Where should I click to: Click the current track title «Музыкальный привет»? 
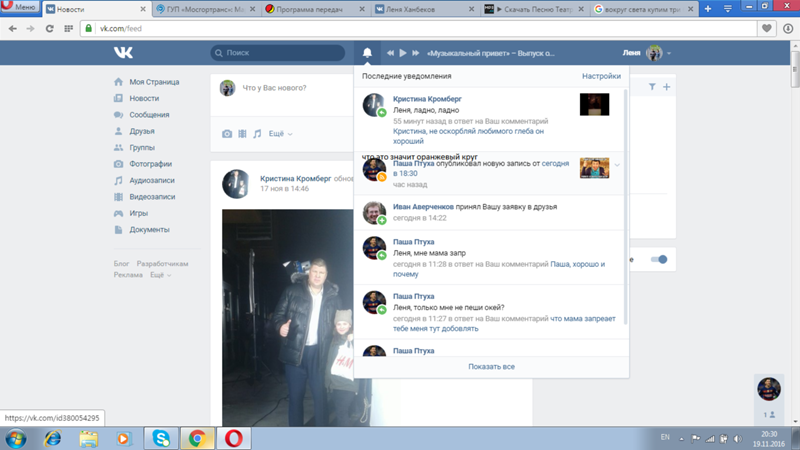coord(490,53)
